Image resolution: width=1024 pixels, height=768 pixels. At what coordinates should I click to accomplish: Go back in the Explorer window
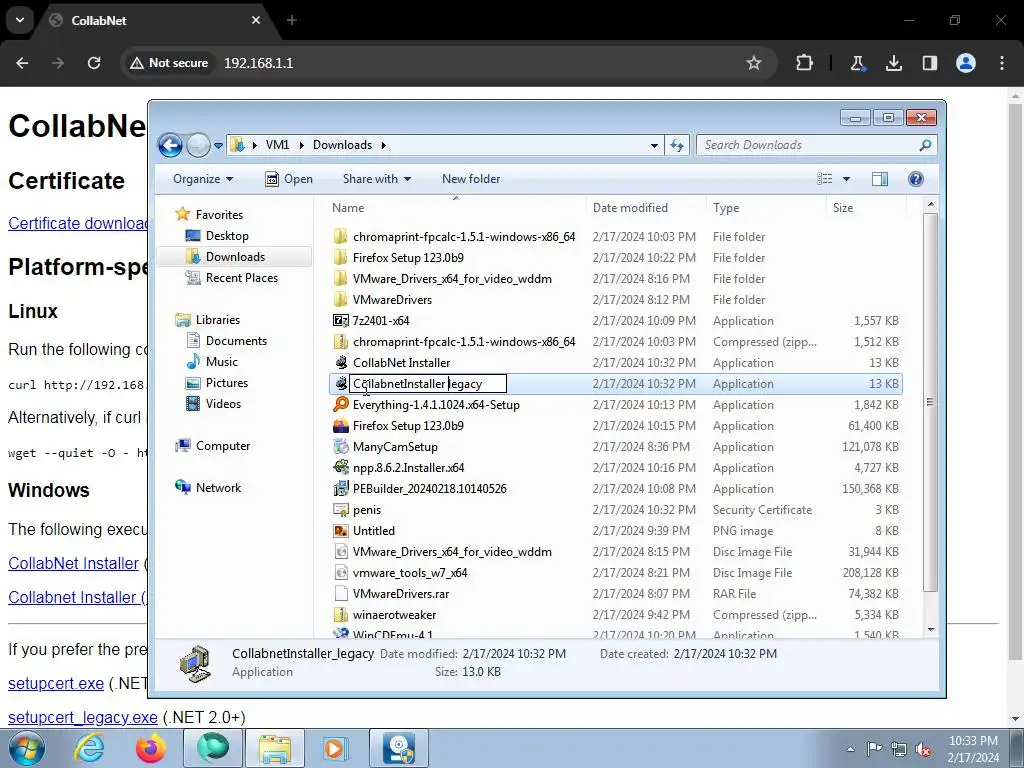(170, 145)
